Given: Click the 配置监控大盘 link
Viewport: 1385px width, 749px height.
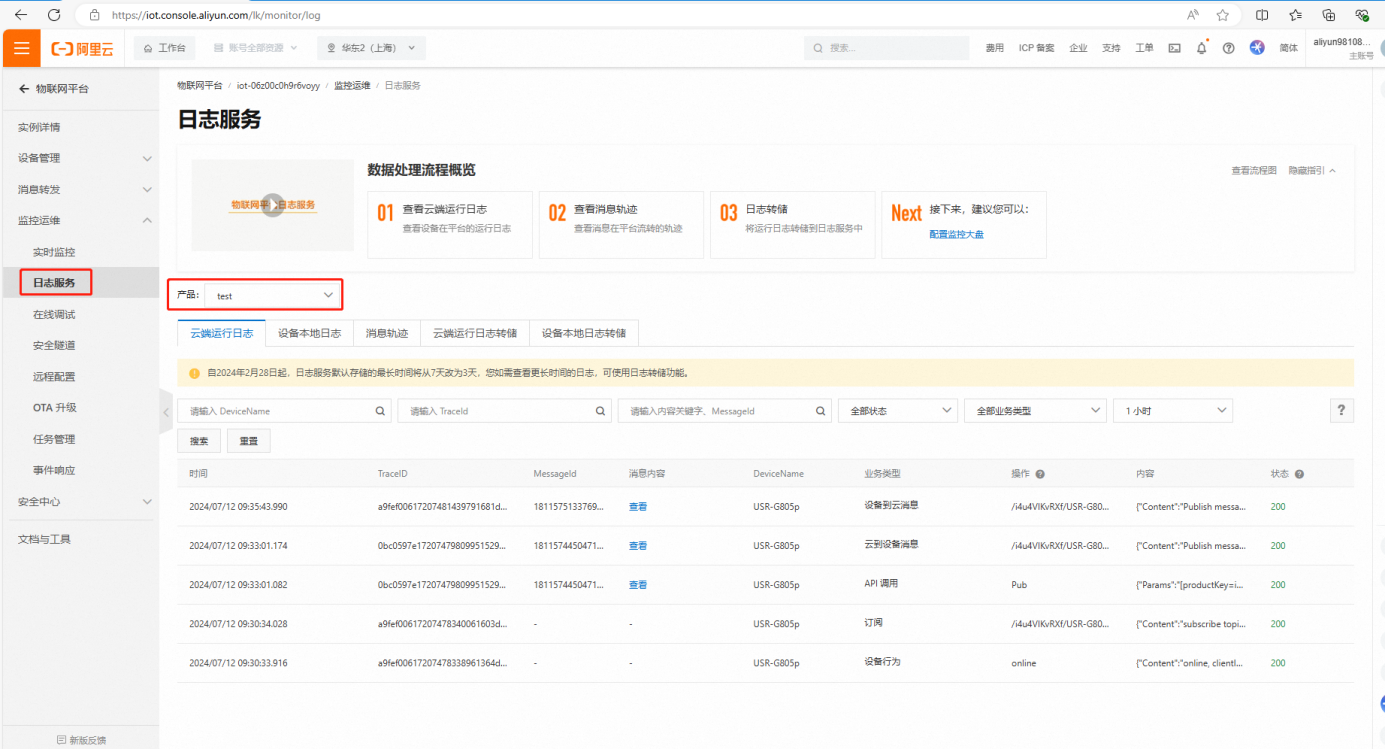Looking at the screenshot, I should 956,234.
